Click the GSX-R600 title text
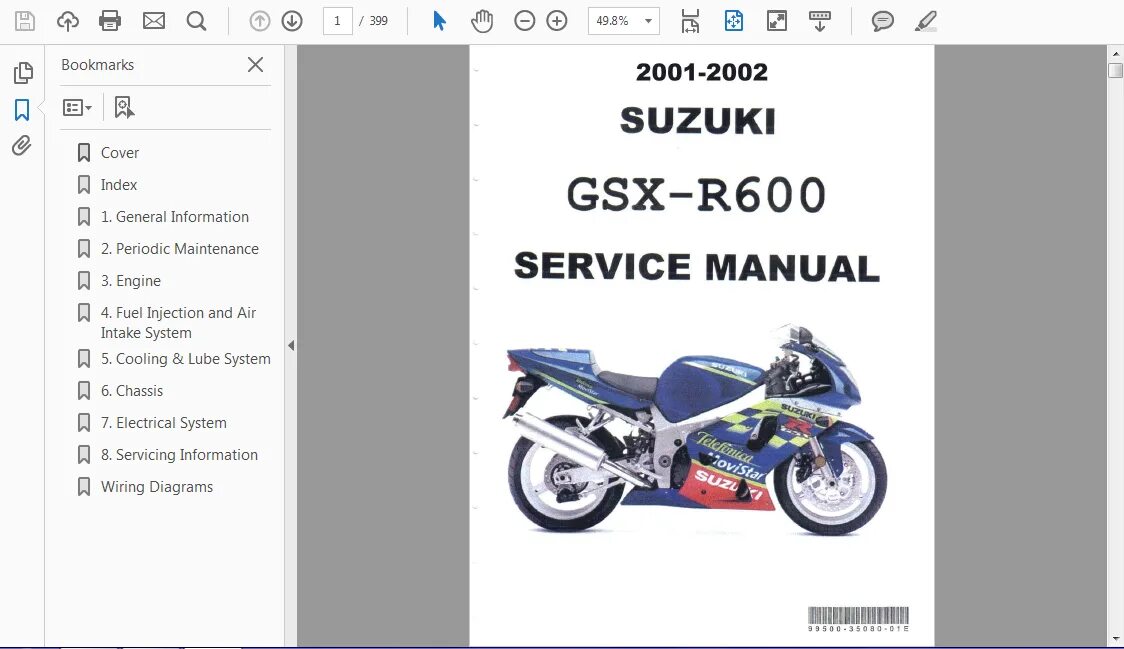This screenshot has height=649, width=1124. (696, 195)
